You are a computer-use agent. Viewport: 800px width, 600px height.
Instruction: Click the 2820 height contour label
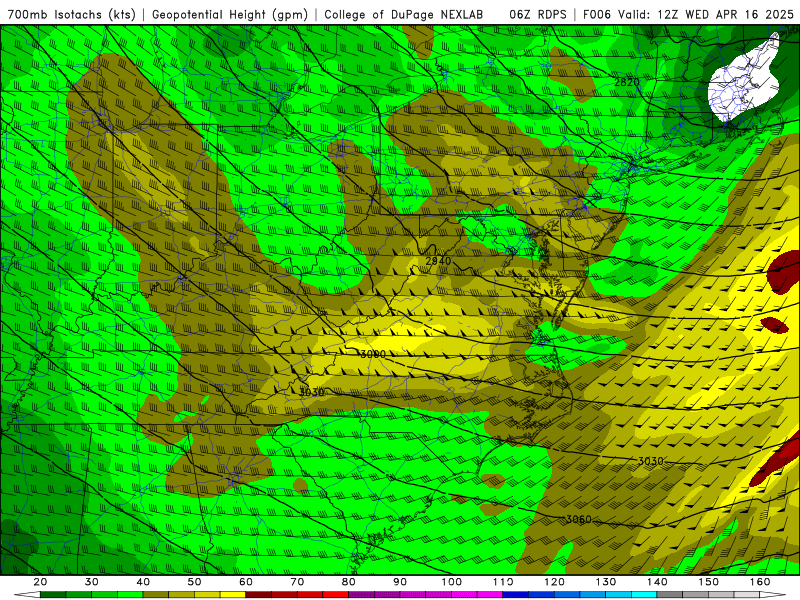pyautogui.click(x=627, y=82)
